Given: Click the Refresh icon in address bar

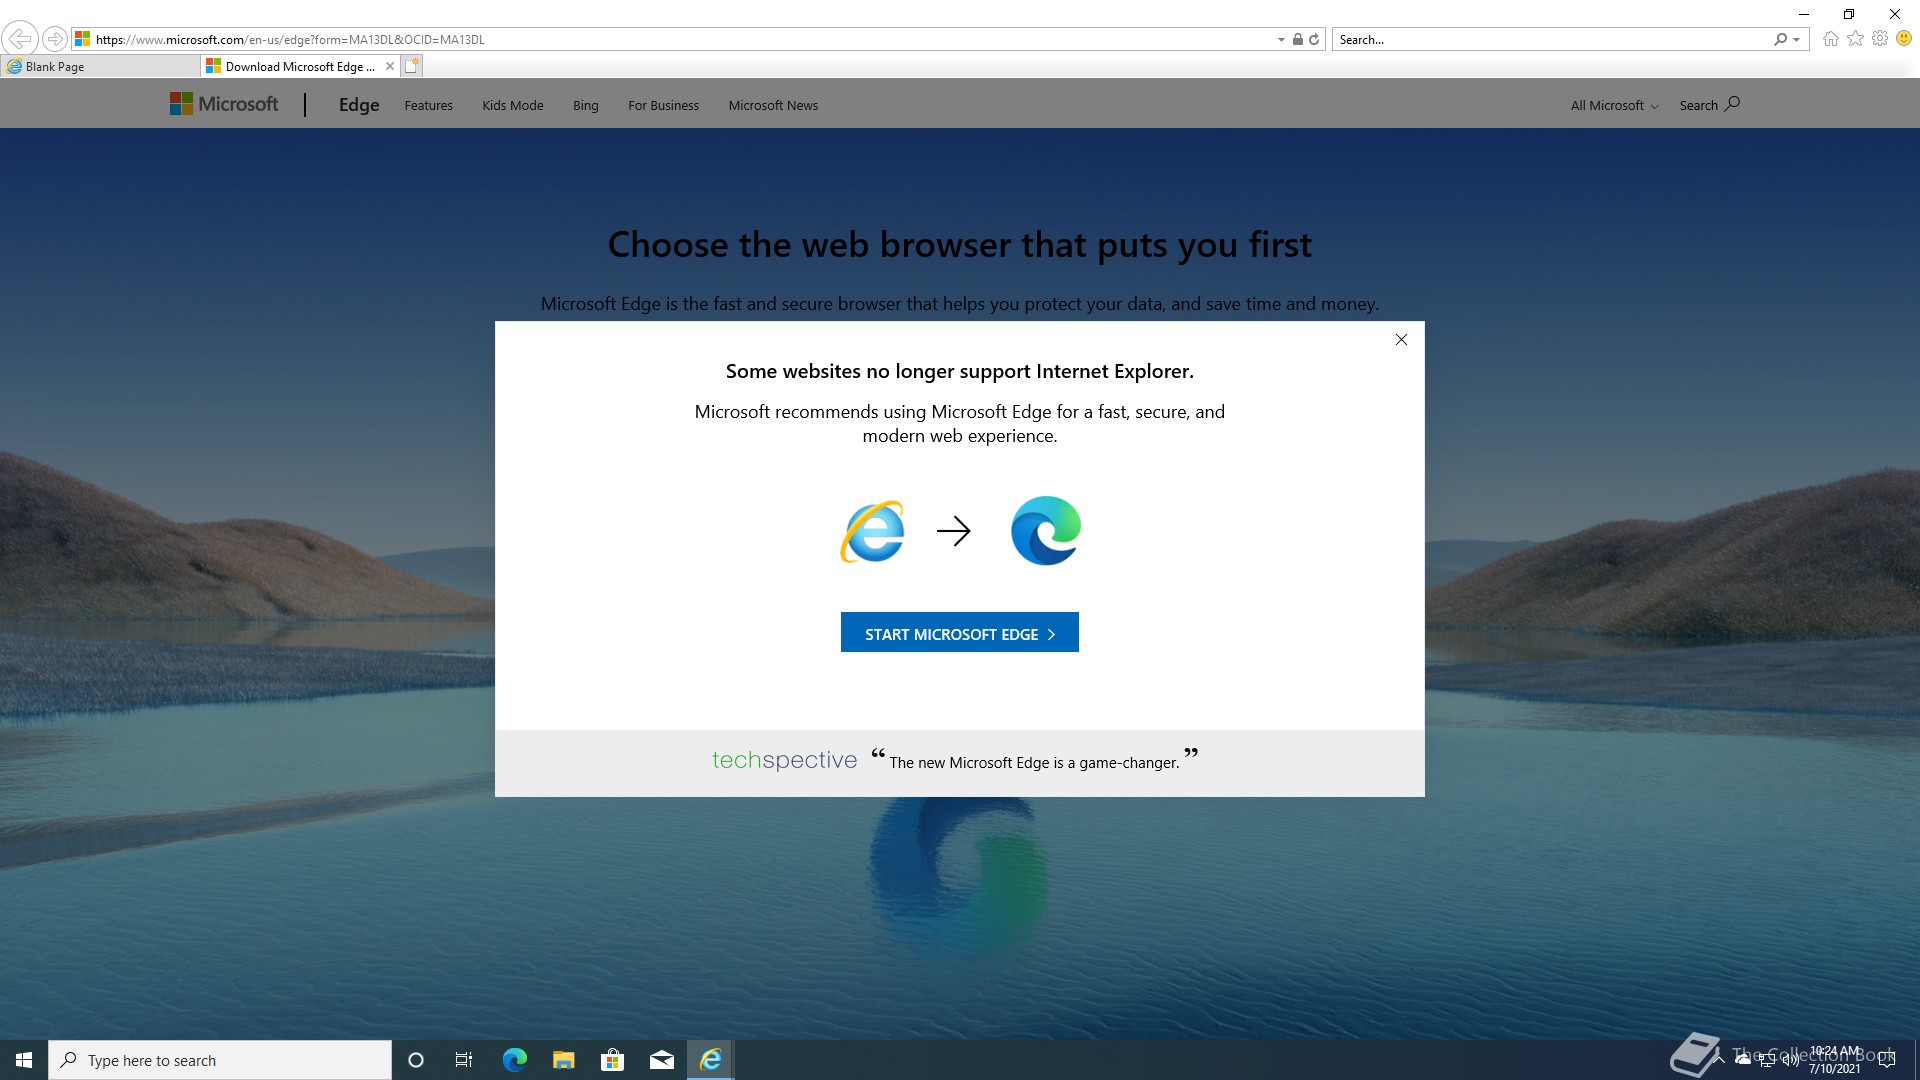Looking at the screenshot, I should pos(1314,39).
